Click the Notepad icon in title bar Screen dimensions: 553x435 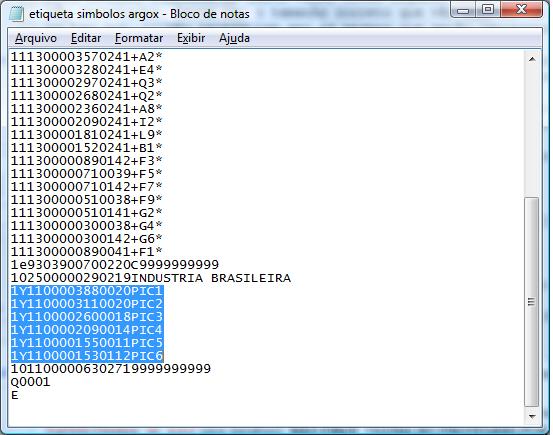(x=16, y=14)
